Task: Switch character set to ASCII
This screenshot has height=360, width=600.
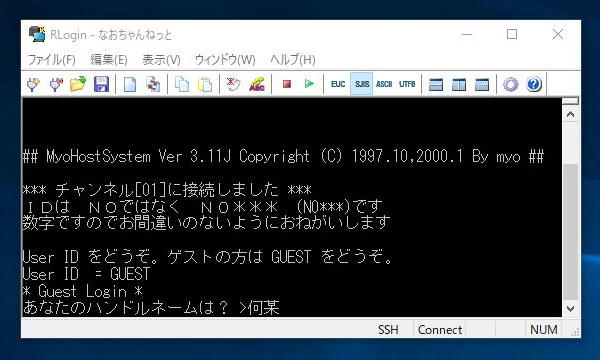Action: click(x=384, y=84)
